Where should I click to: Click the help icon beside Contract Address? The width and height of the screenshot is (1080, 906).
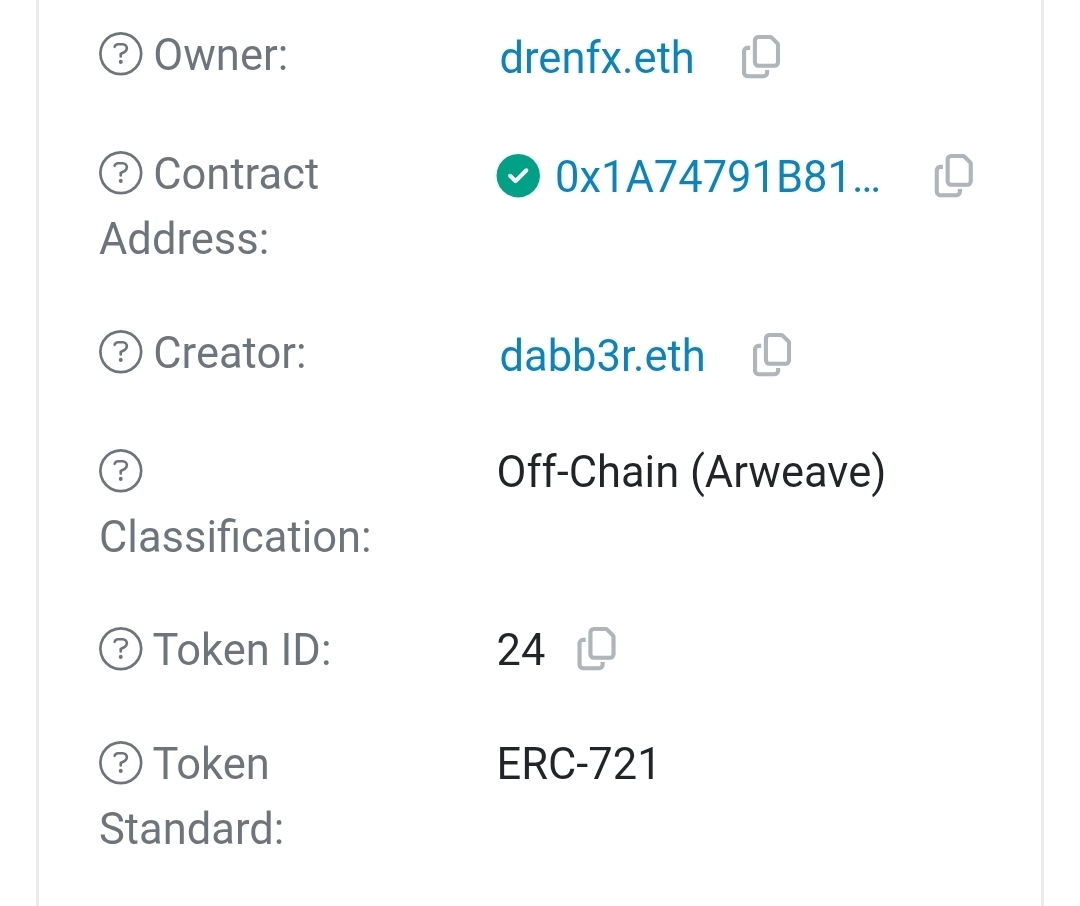pyautogui.click(x=121, y=175)
